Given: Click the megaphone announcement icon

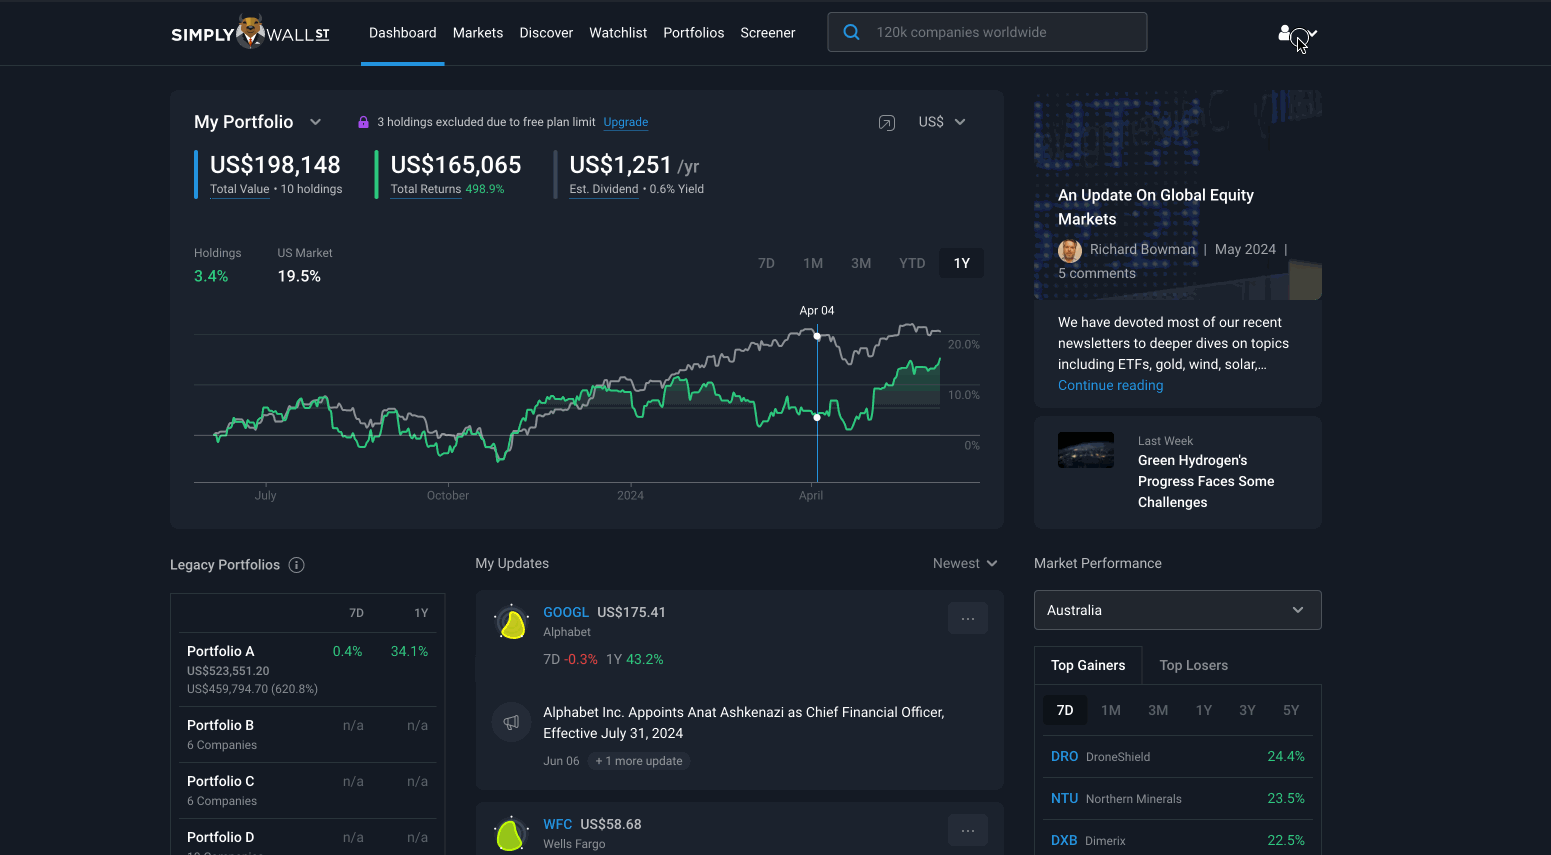Looking at the screenshot, I should pyautogui.click(x=511, y=722).
